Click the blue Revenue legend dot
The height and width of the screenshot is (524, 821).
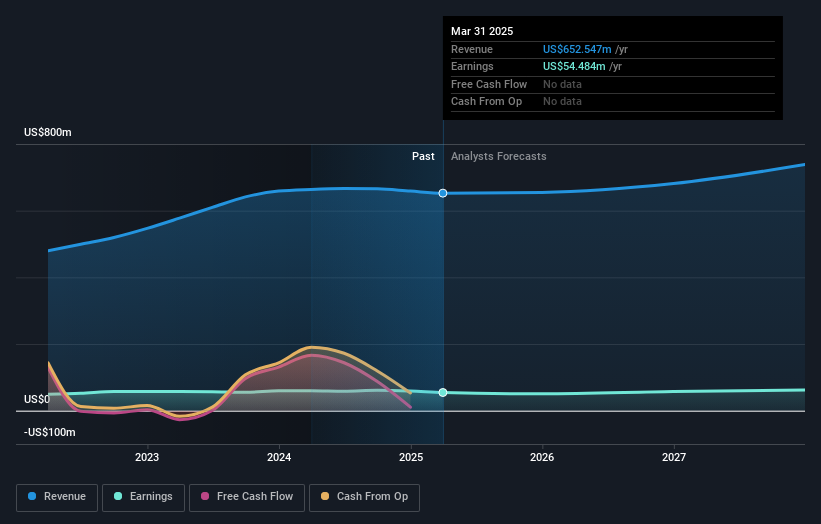point(32,496)
